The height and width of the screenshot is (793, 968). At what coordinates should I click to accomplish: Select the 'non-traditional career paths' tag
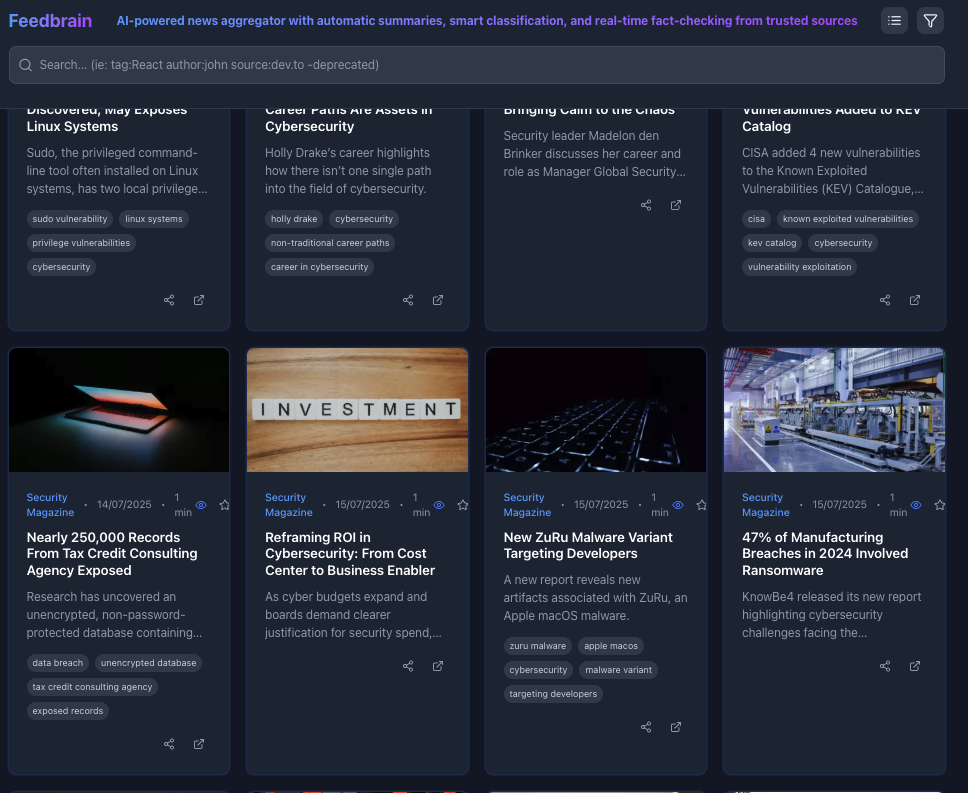tap(330, 243)
